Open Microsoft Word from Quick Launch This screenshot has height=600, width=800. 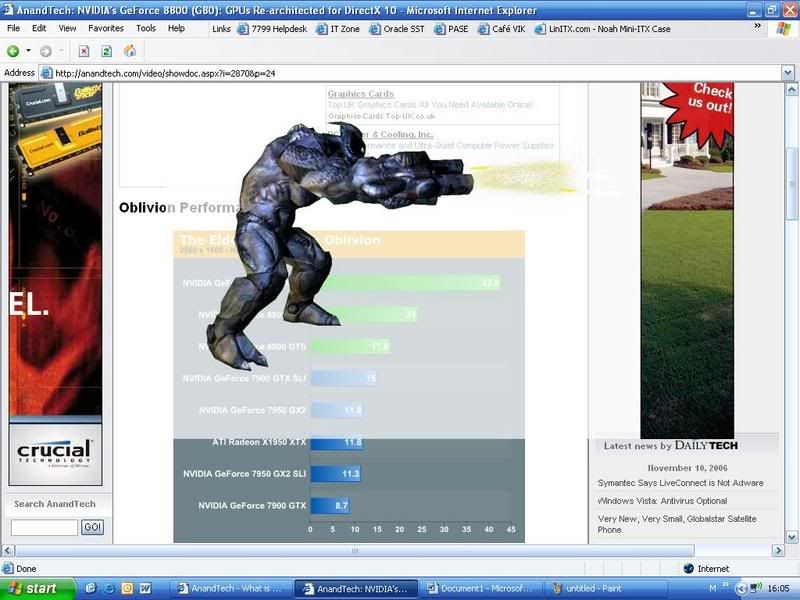click(x=145, y=588)
